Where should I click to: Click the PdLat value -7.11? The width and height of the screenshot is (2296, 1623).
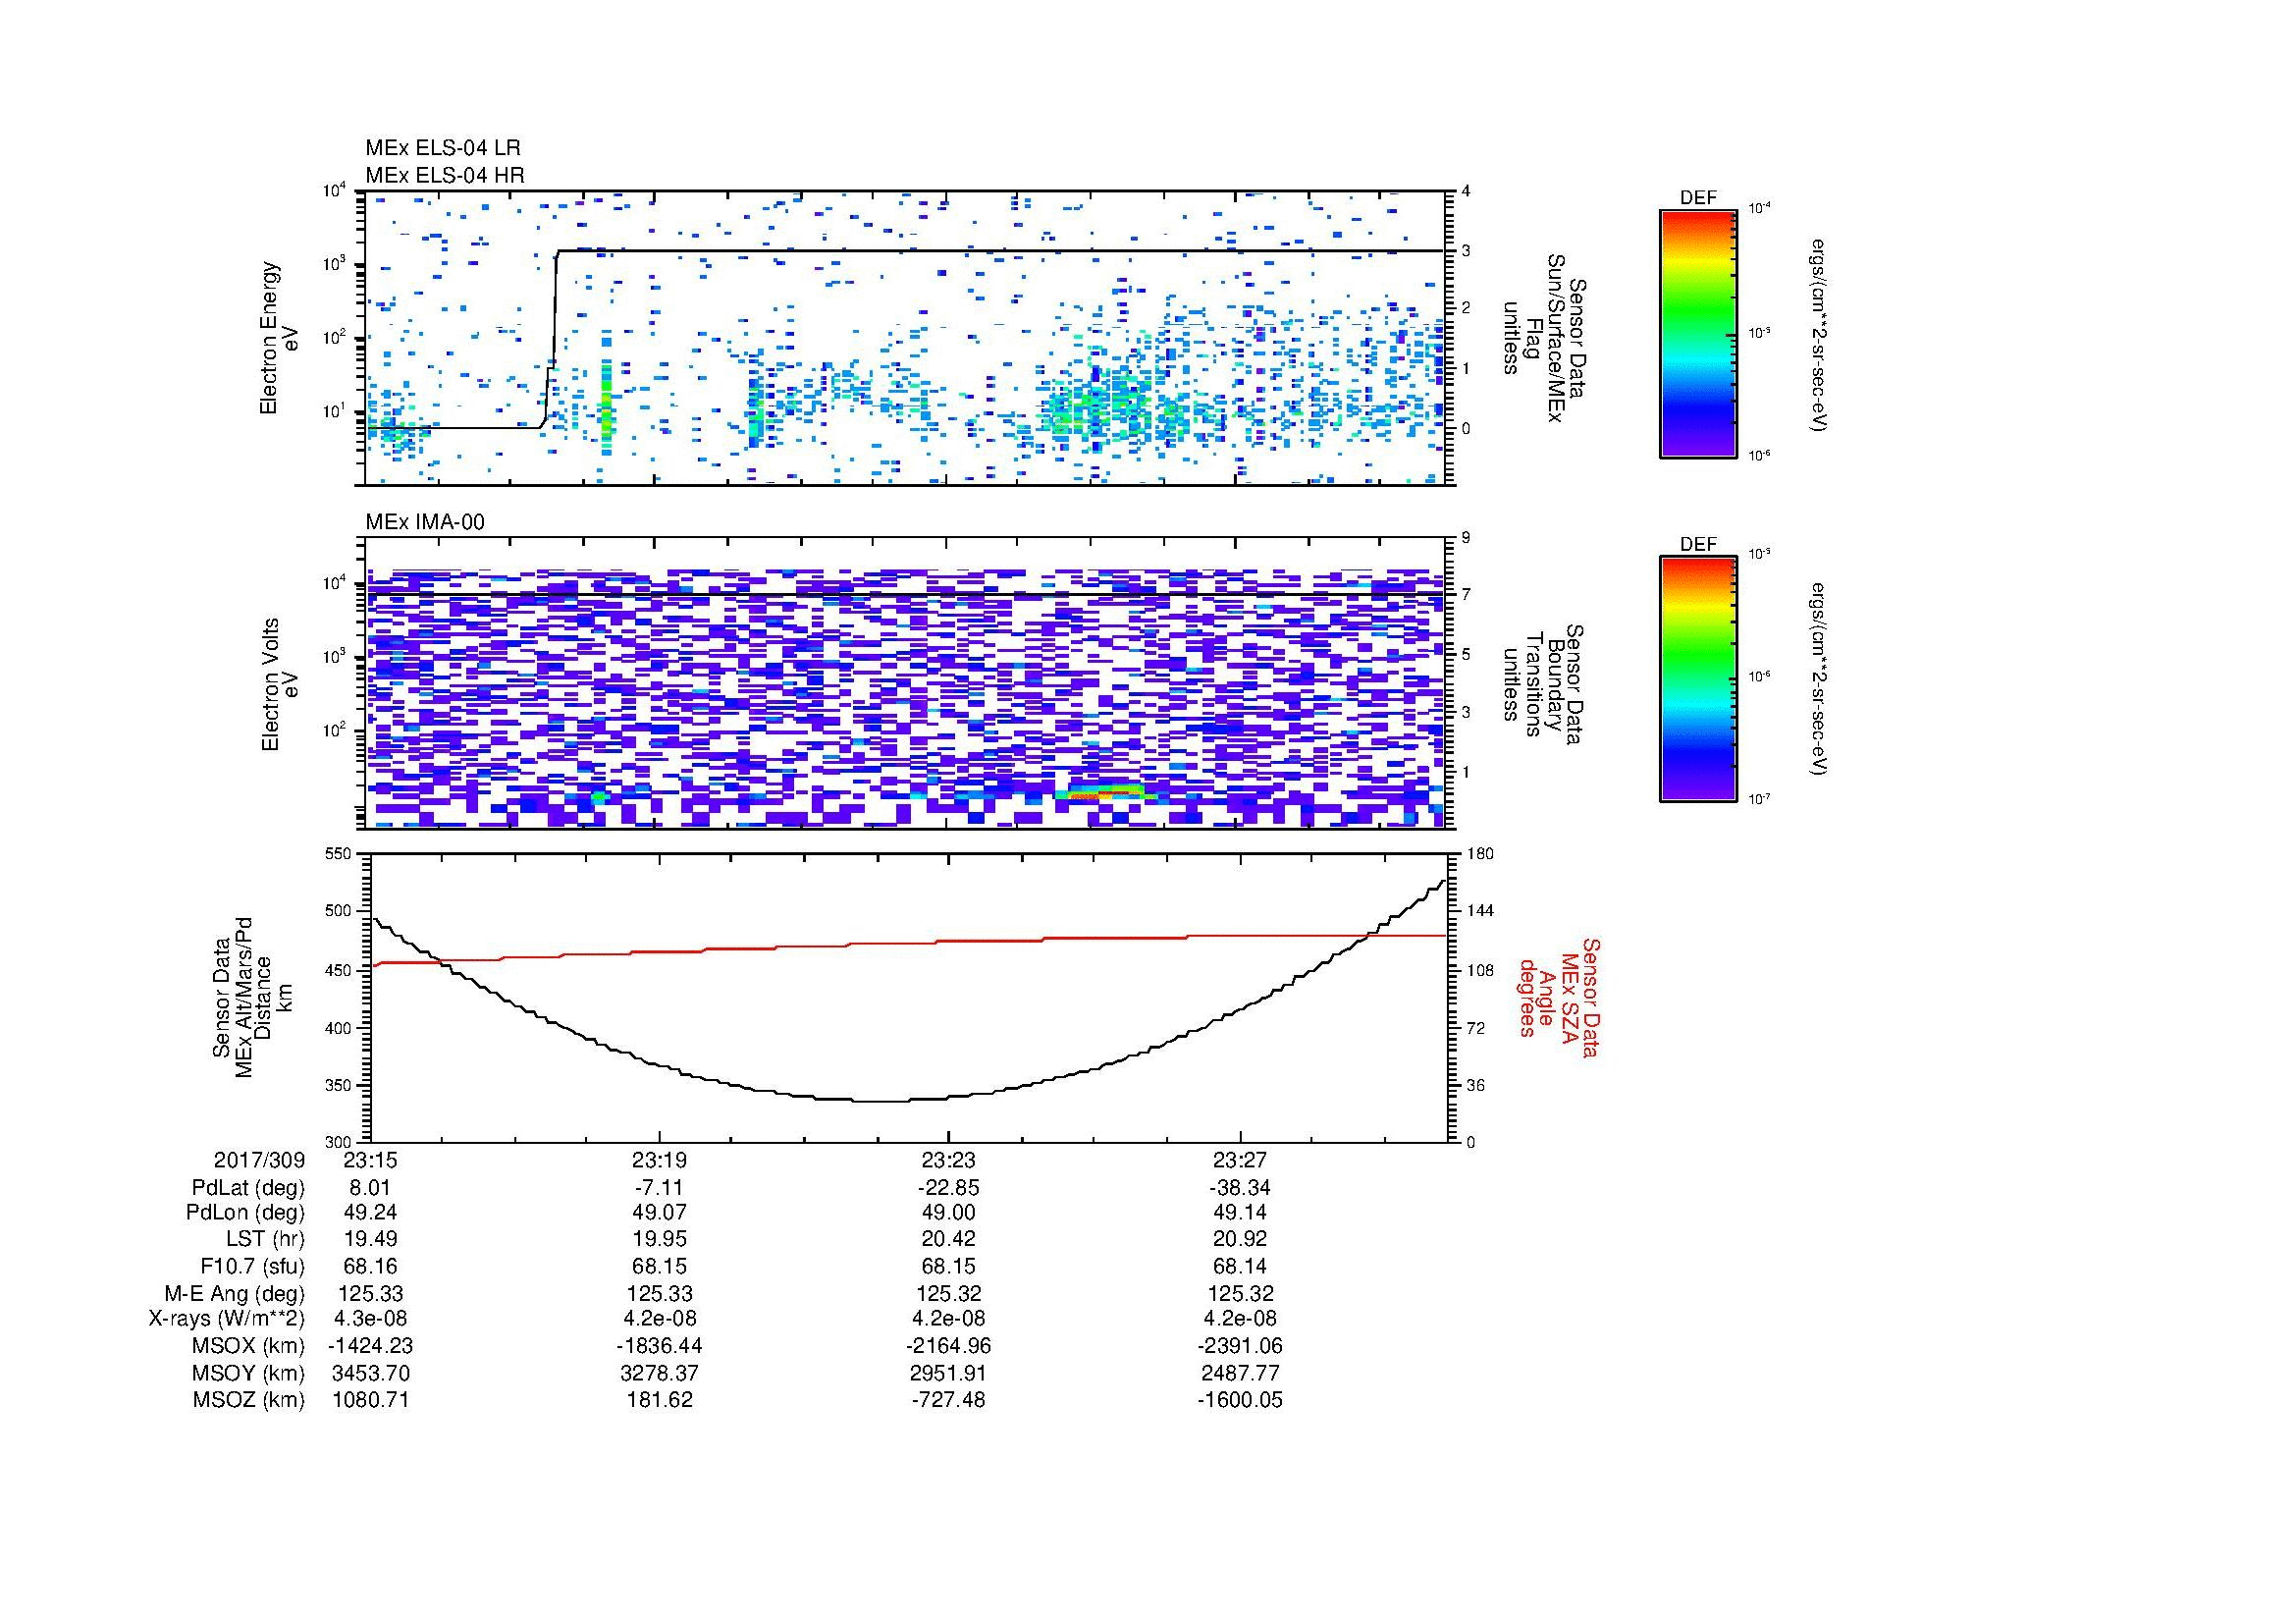(x=659, y=1188)
